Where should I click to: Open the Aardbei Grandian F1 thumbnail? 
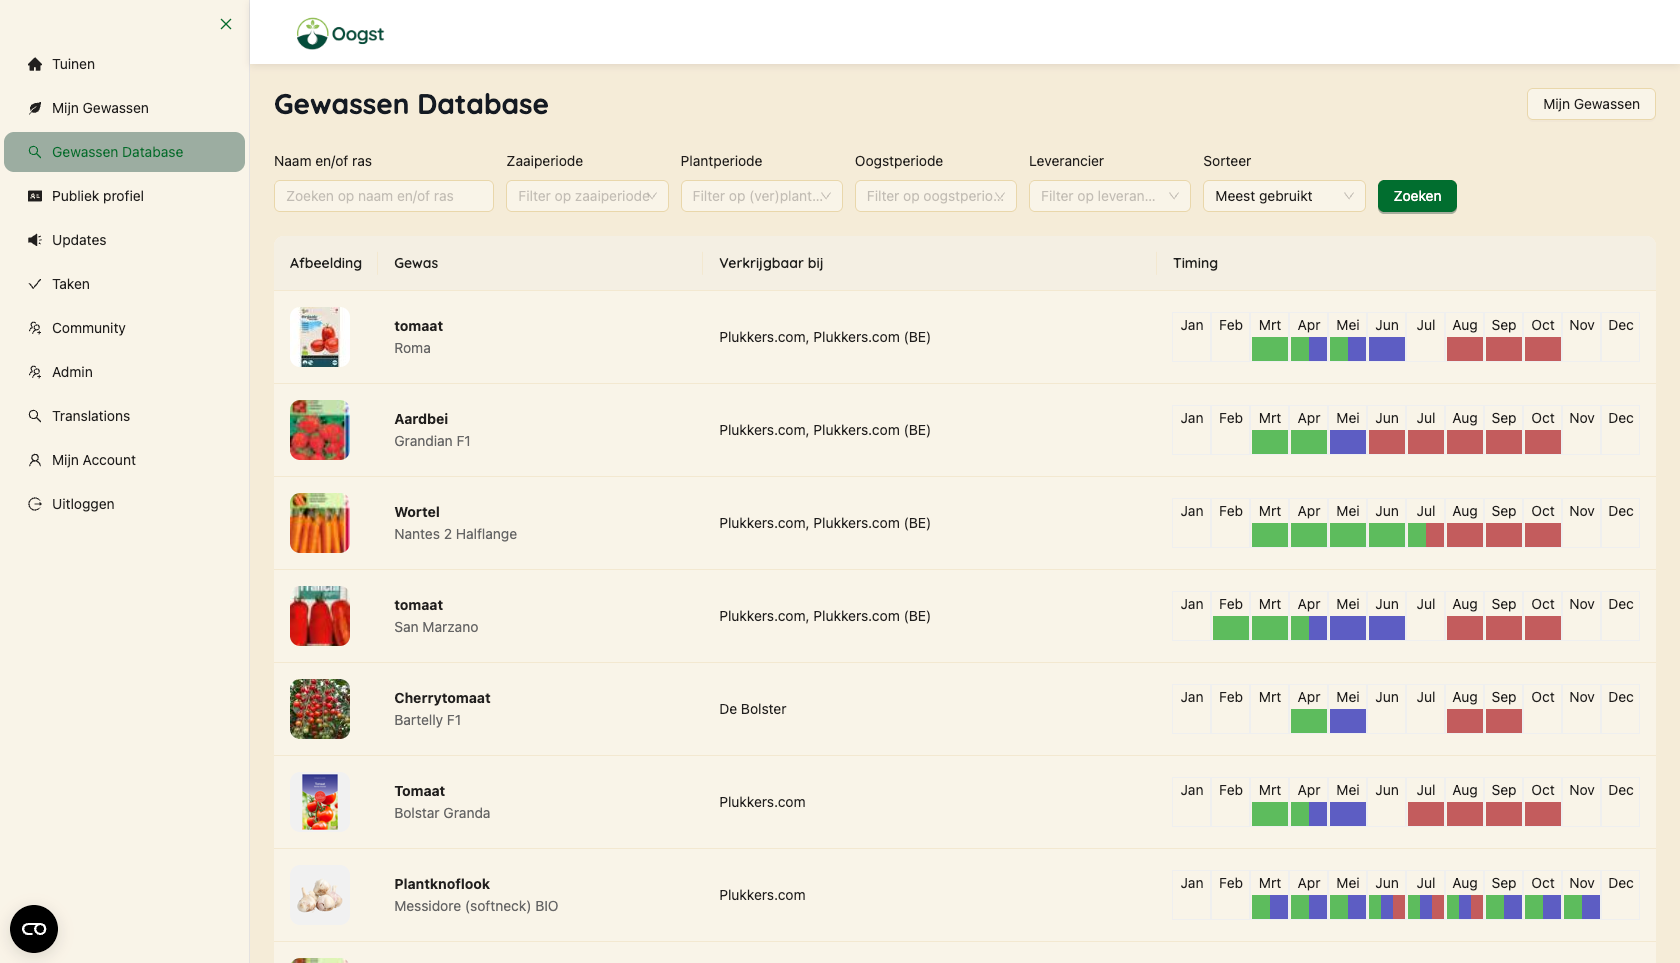[320, 430]
